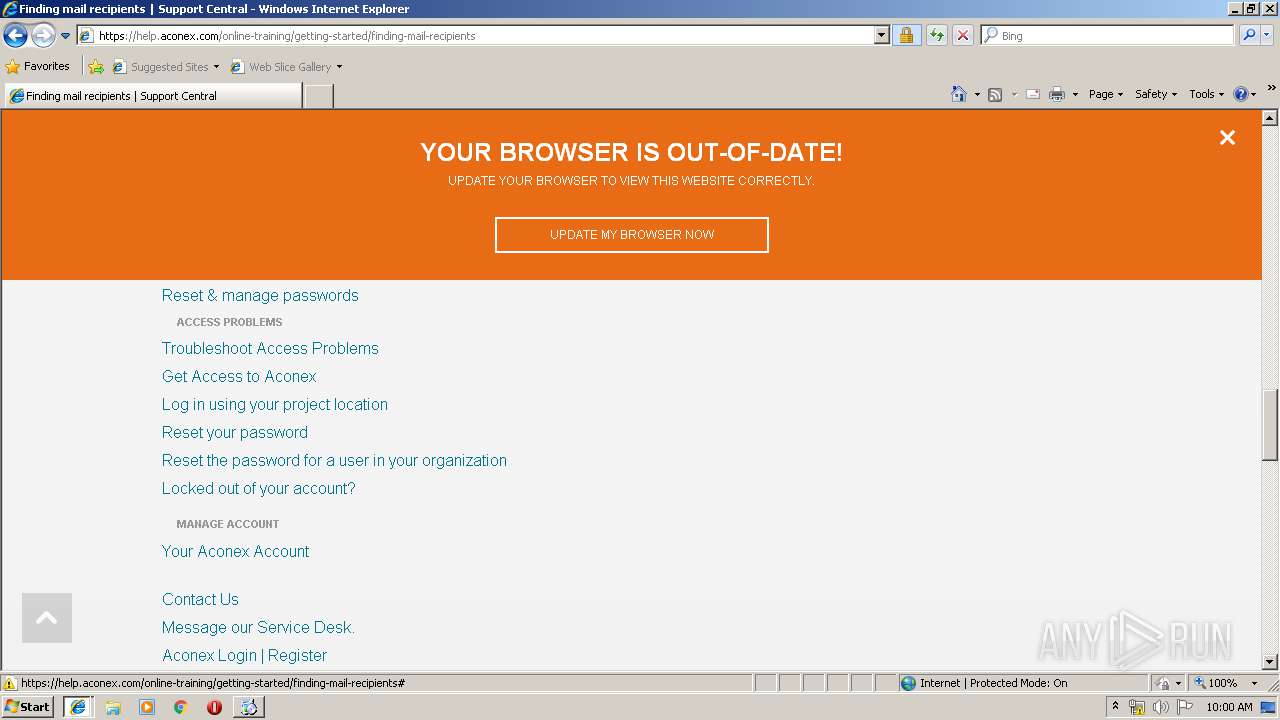Open Aconex Login | Register link

tap(244, 655)
